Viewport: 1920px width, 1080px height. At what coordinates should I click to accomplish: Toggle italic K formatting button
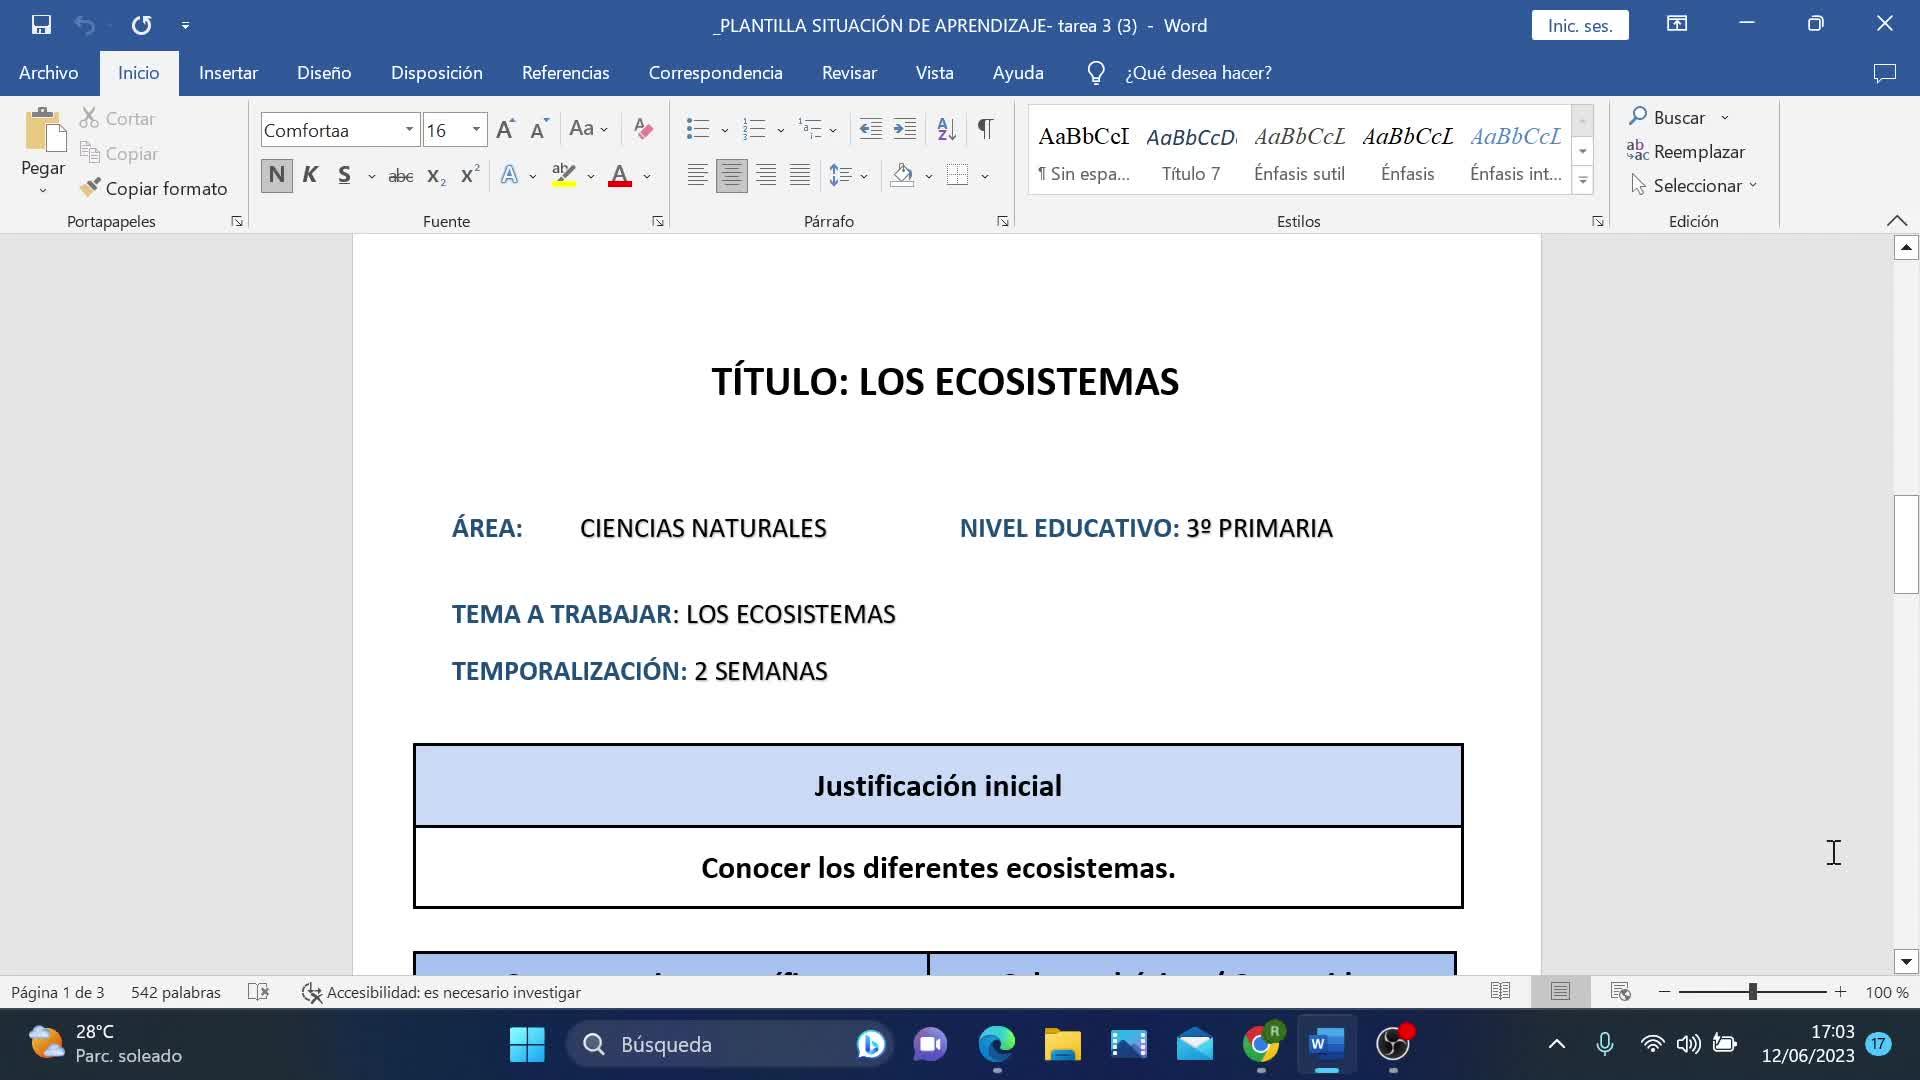[x=310, y=176]
